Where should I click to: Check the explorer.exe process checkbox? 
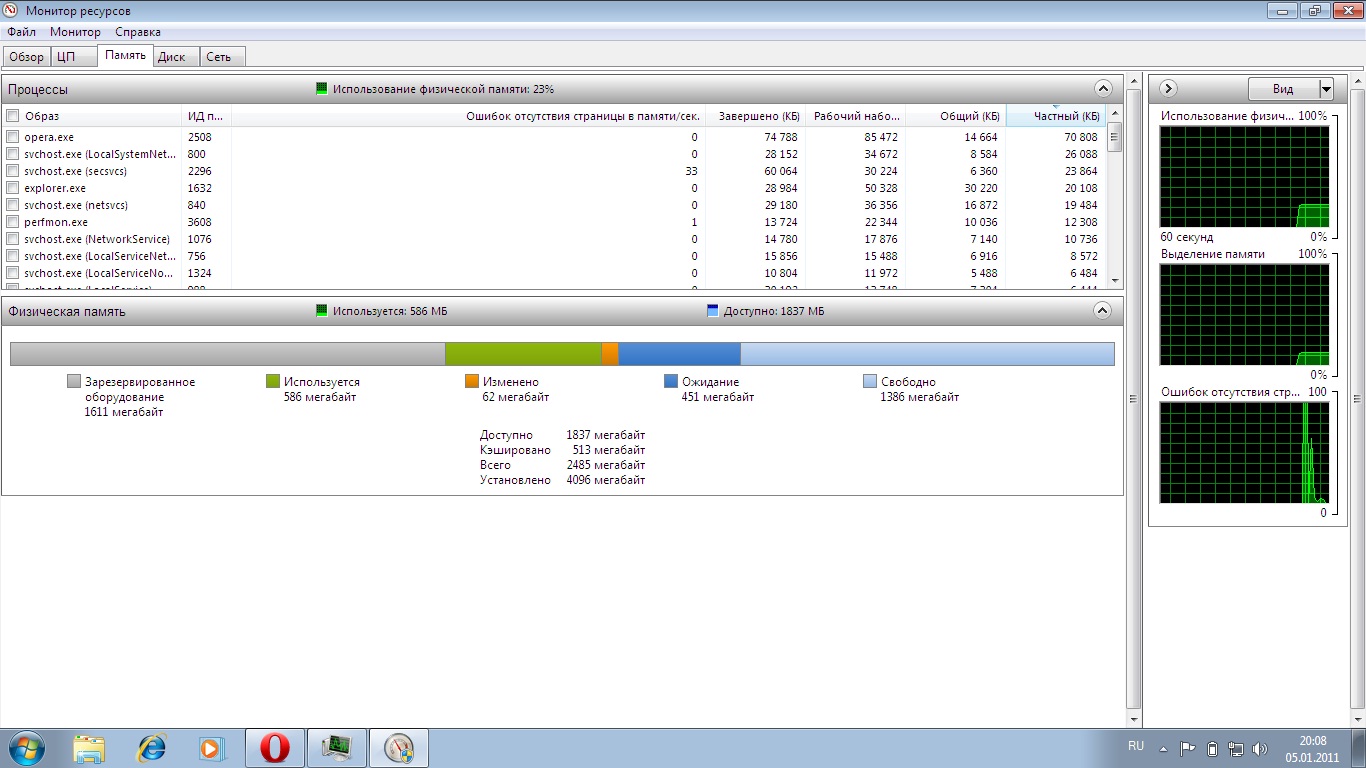(x=13, y=188)
